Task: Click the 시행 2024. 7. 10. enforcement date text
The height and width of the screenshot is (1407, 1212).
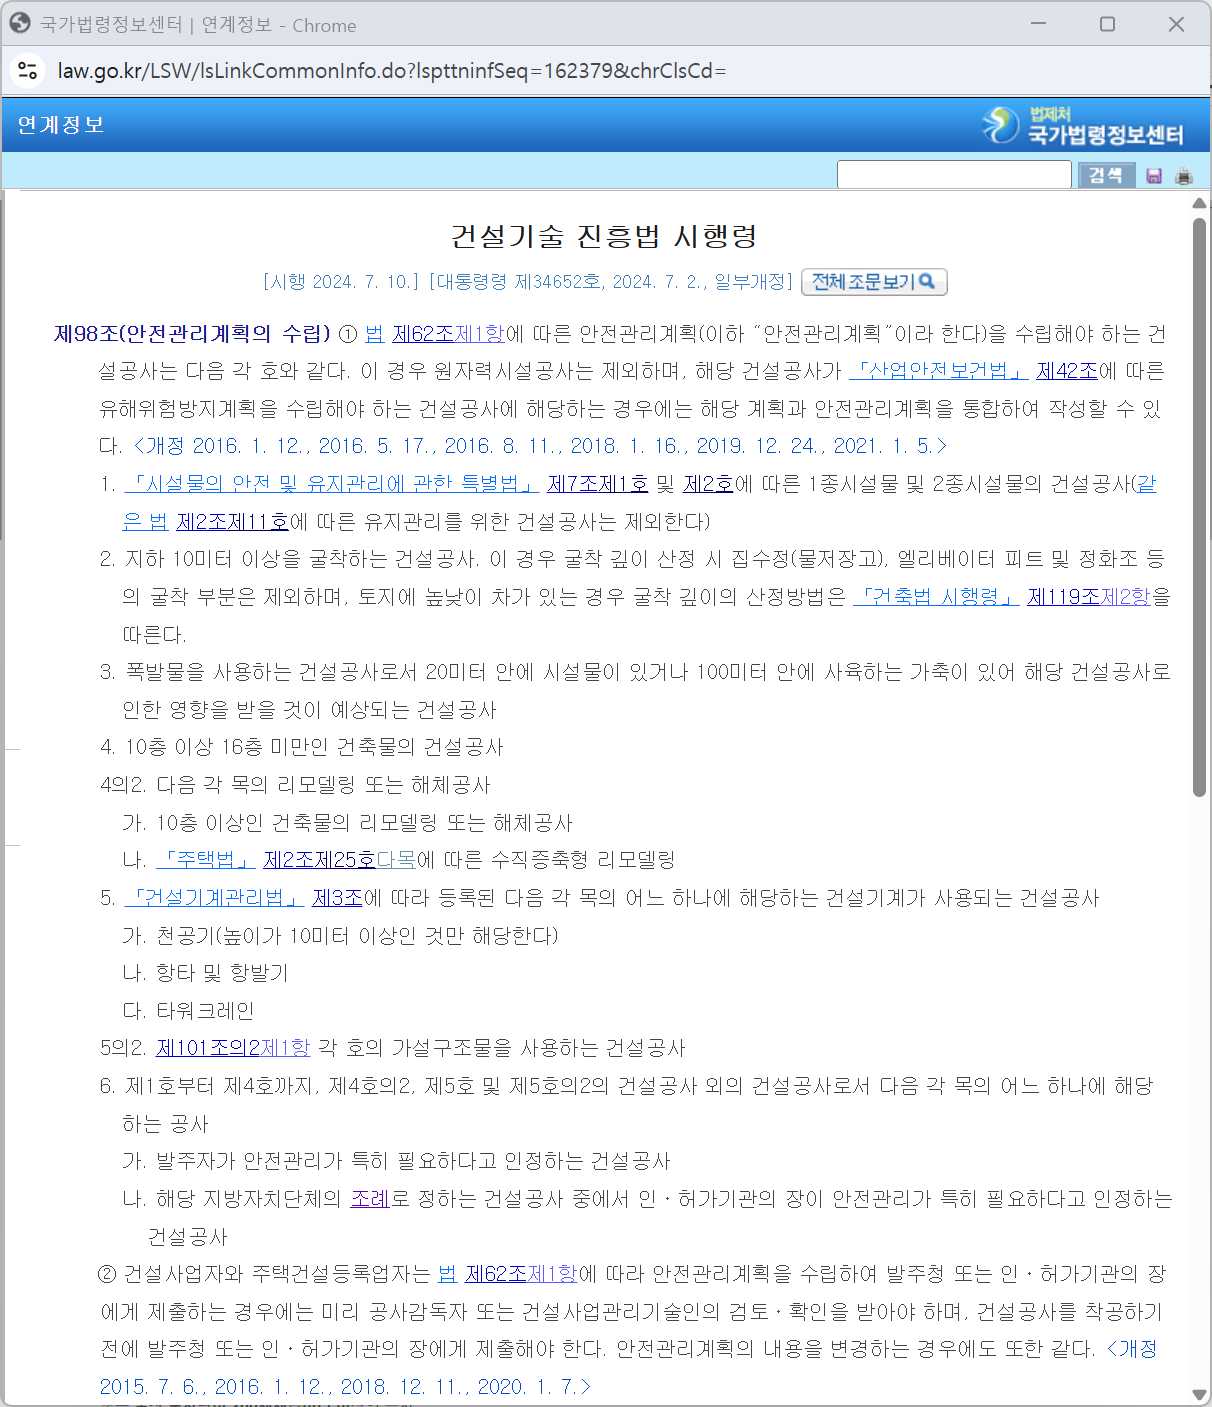Action: [341, 282]
